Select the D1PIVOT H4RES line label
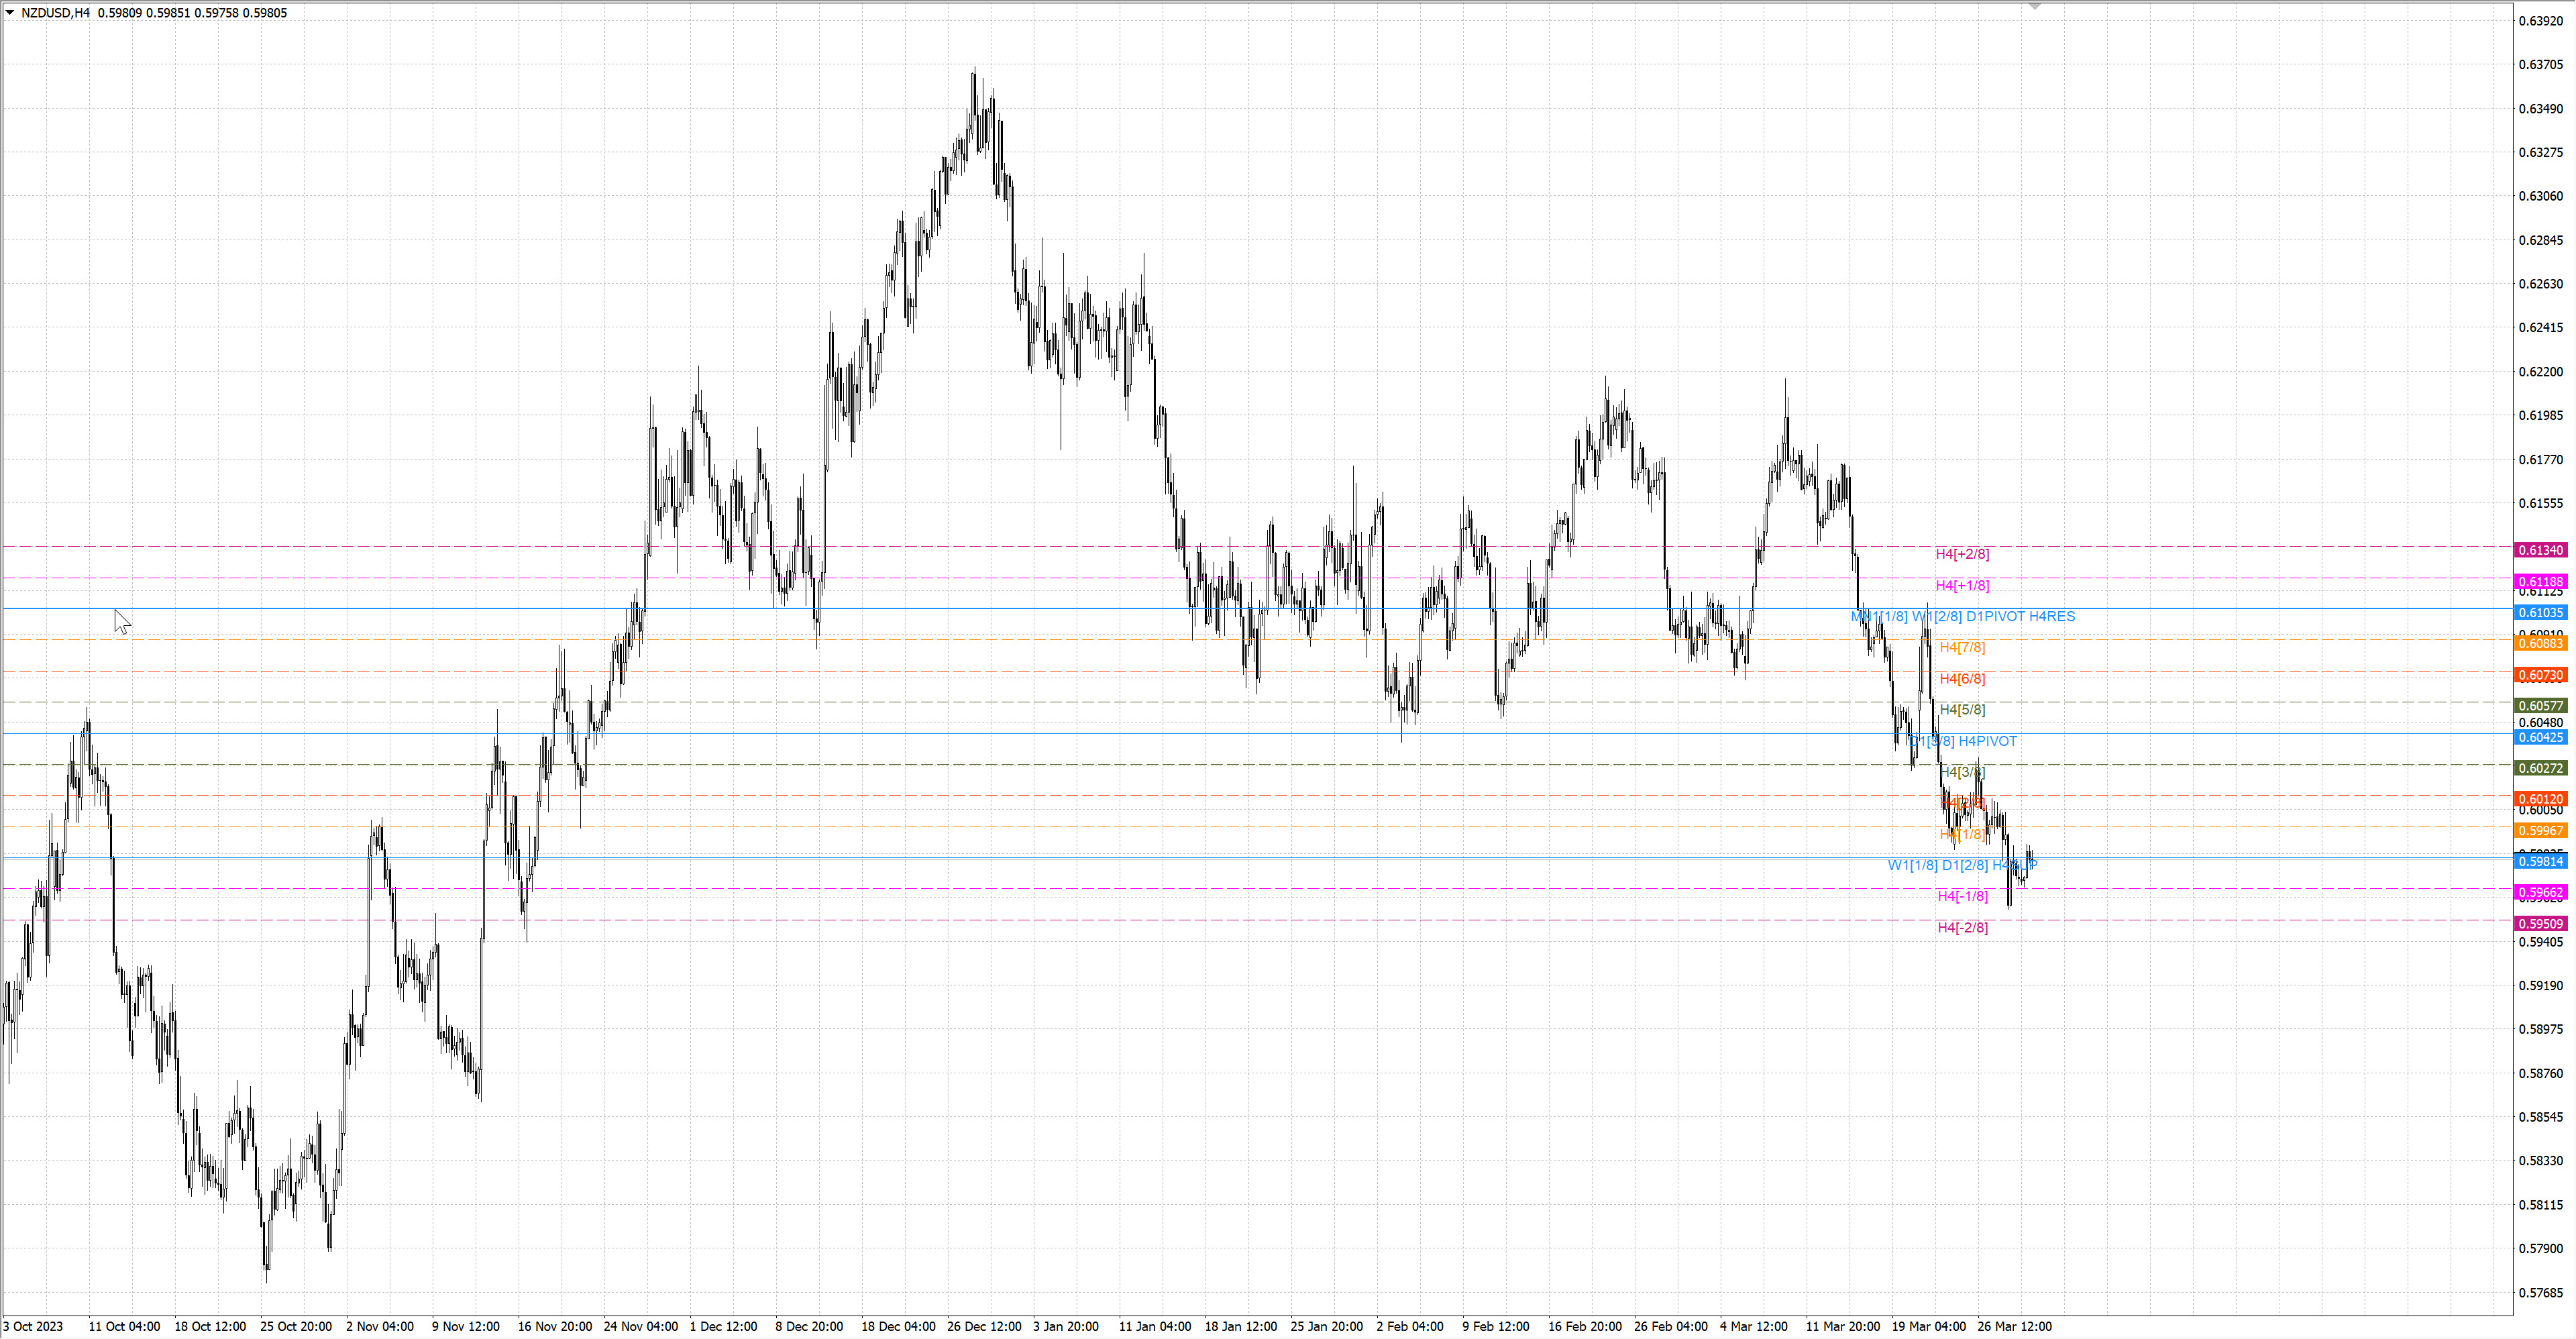2576x1339 pixels. [2020, 617]
